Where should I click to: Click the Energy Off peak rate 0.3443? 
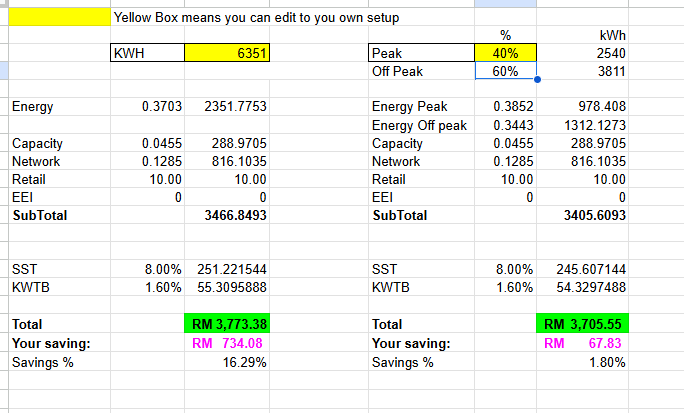[x=505, y=125]
